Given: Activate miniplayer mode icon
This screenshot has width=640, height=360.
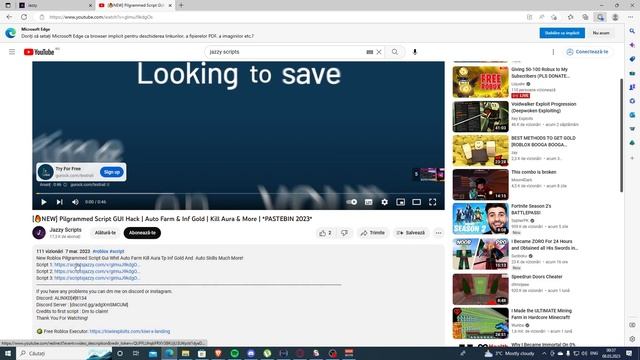Looking at the screenshot, I should coord(401,202).
